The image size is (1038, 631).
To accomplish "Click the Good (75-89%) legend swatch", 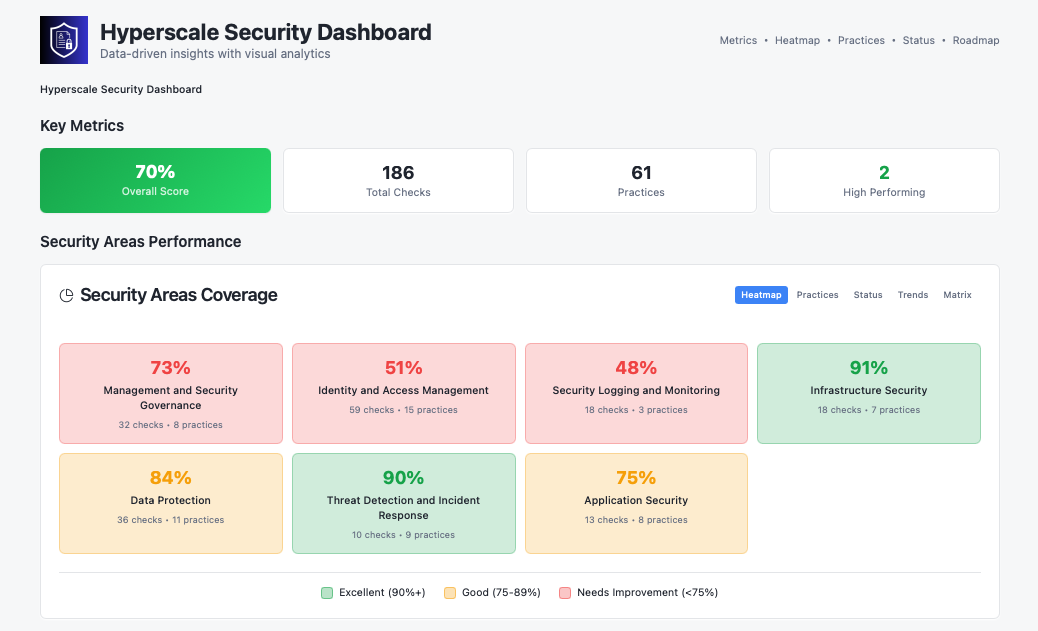I will 450,592.
